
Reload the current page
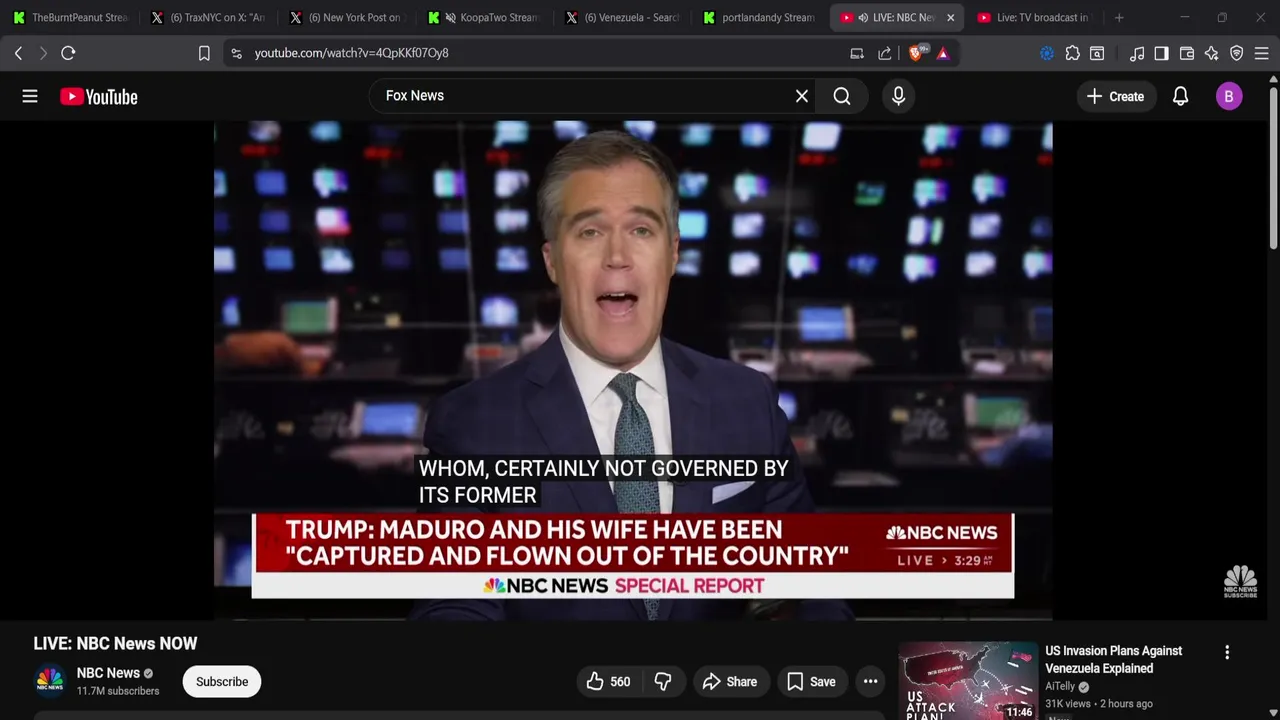click(68, 53)
